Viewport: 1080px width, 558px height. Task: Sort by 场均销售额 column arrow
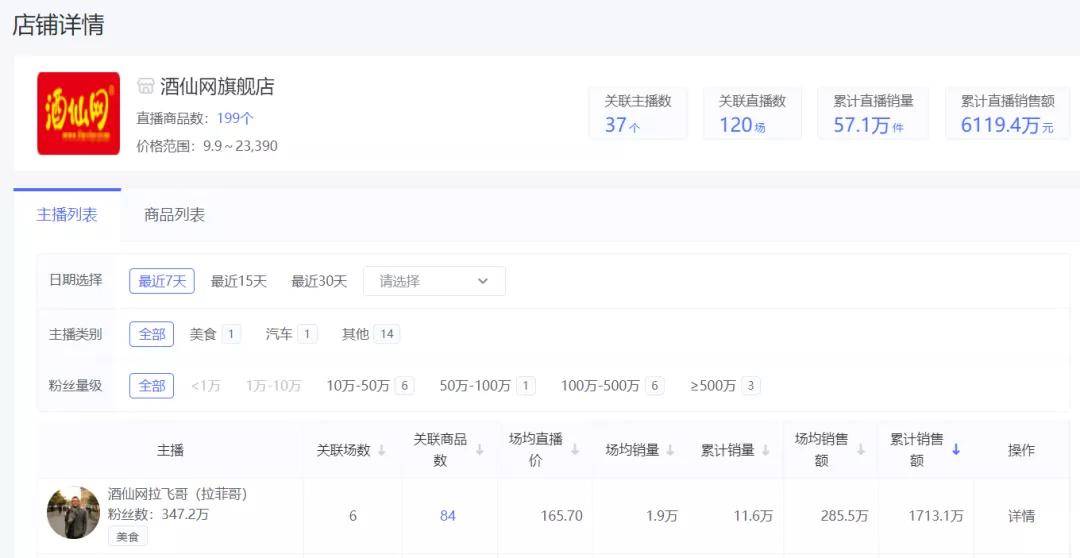(860, 450)
